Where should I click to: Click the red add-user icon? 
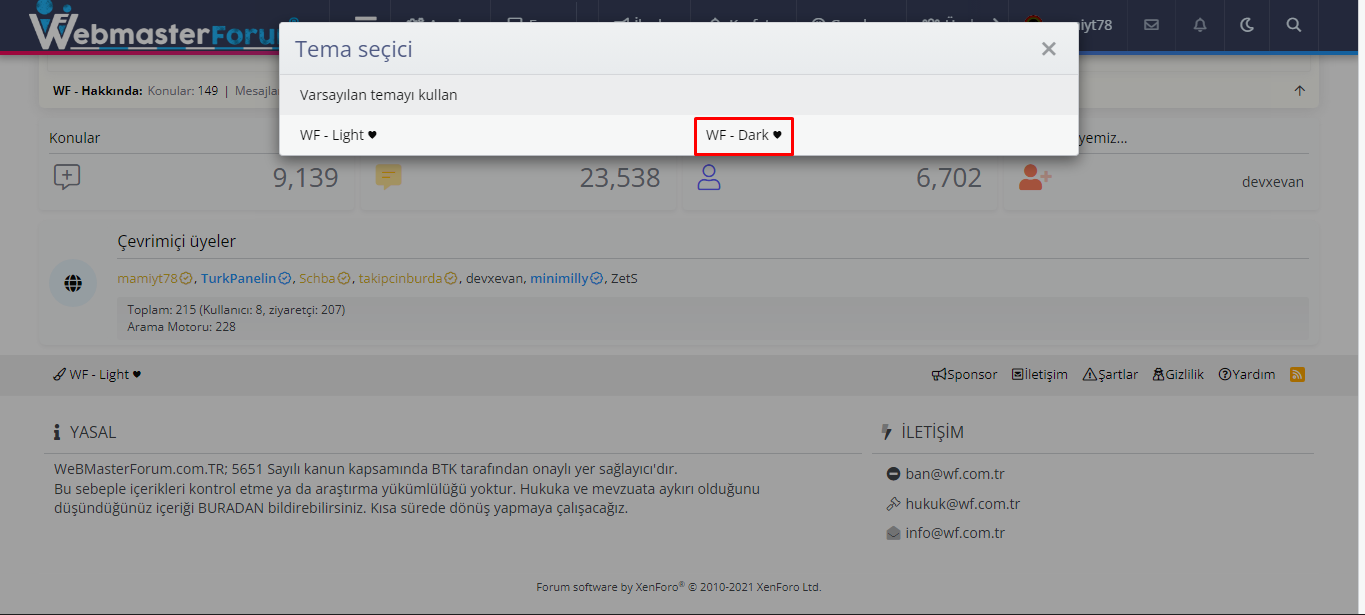(x=1035, y=177)
